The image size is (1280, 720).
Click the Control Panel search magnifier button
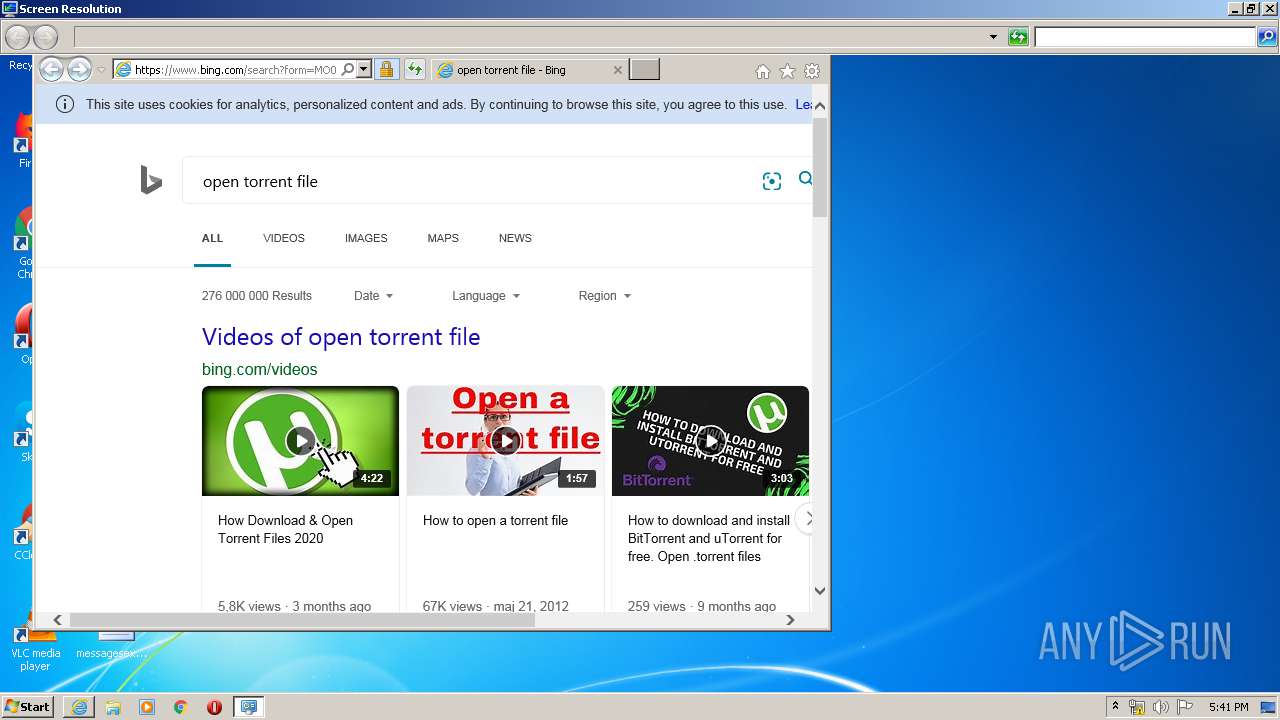tap(1267, 37)
